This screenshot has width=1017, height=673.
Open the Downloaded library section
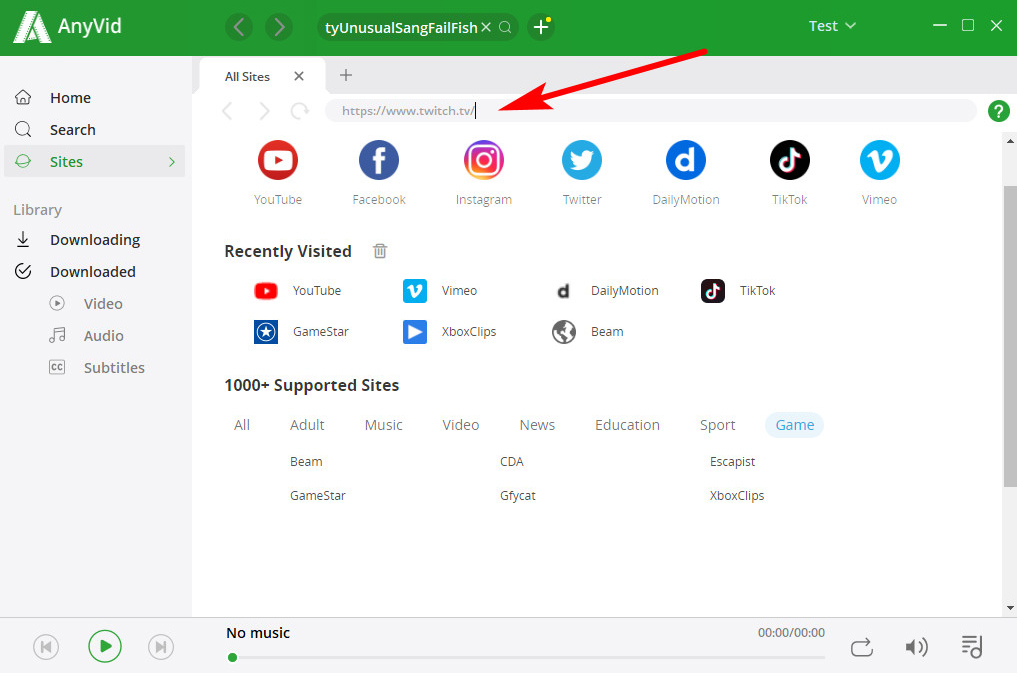click(95, 272)
